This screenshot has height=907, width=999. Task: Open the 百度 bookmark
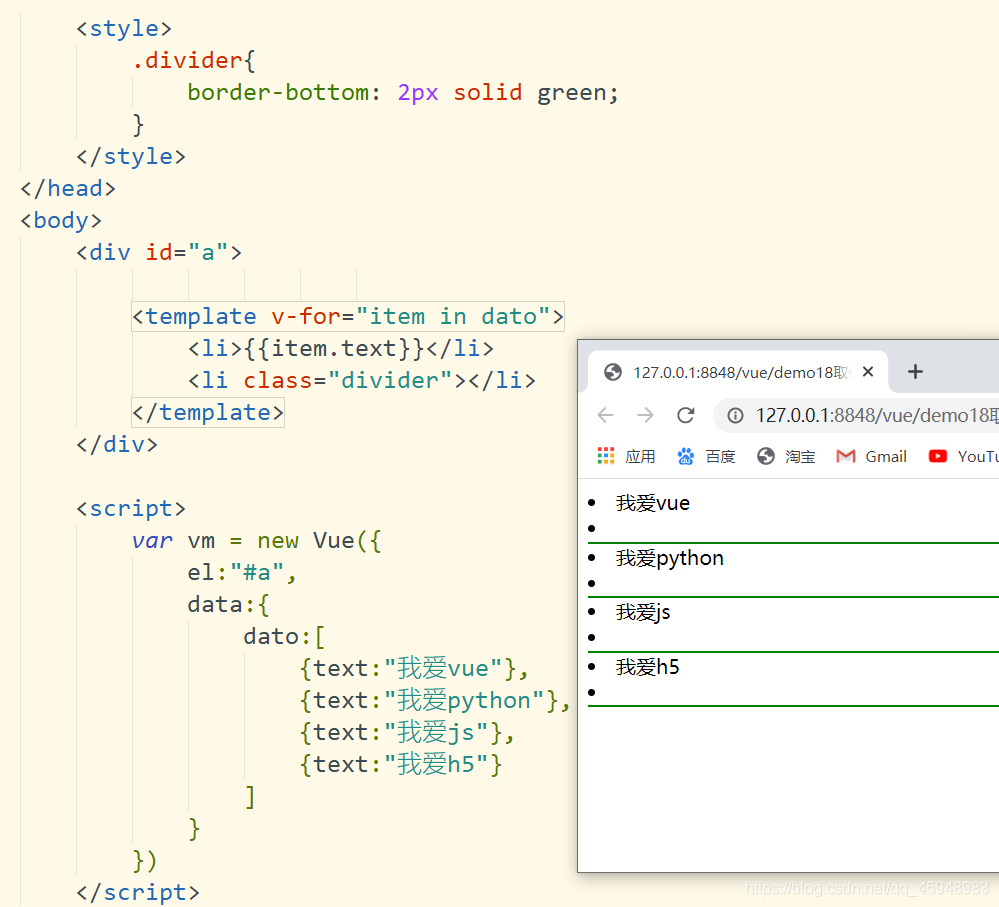tap(706, 456)
